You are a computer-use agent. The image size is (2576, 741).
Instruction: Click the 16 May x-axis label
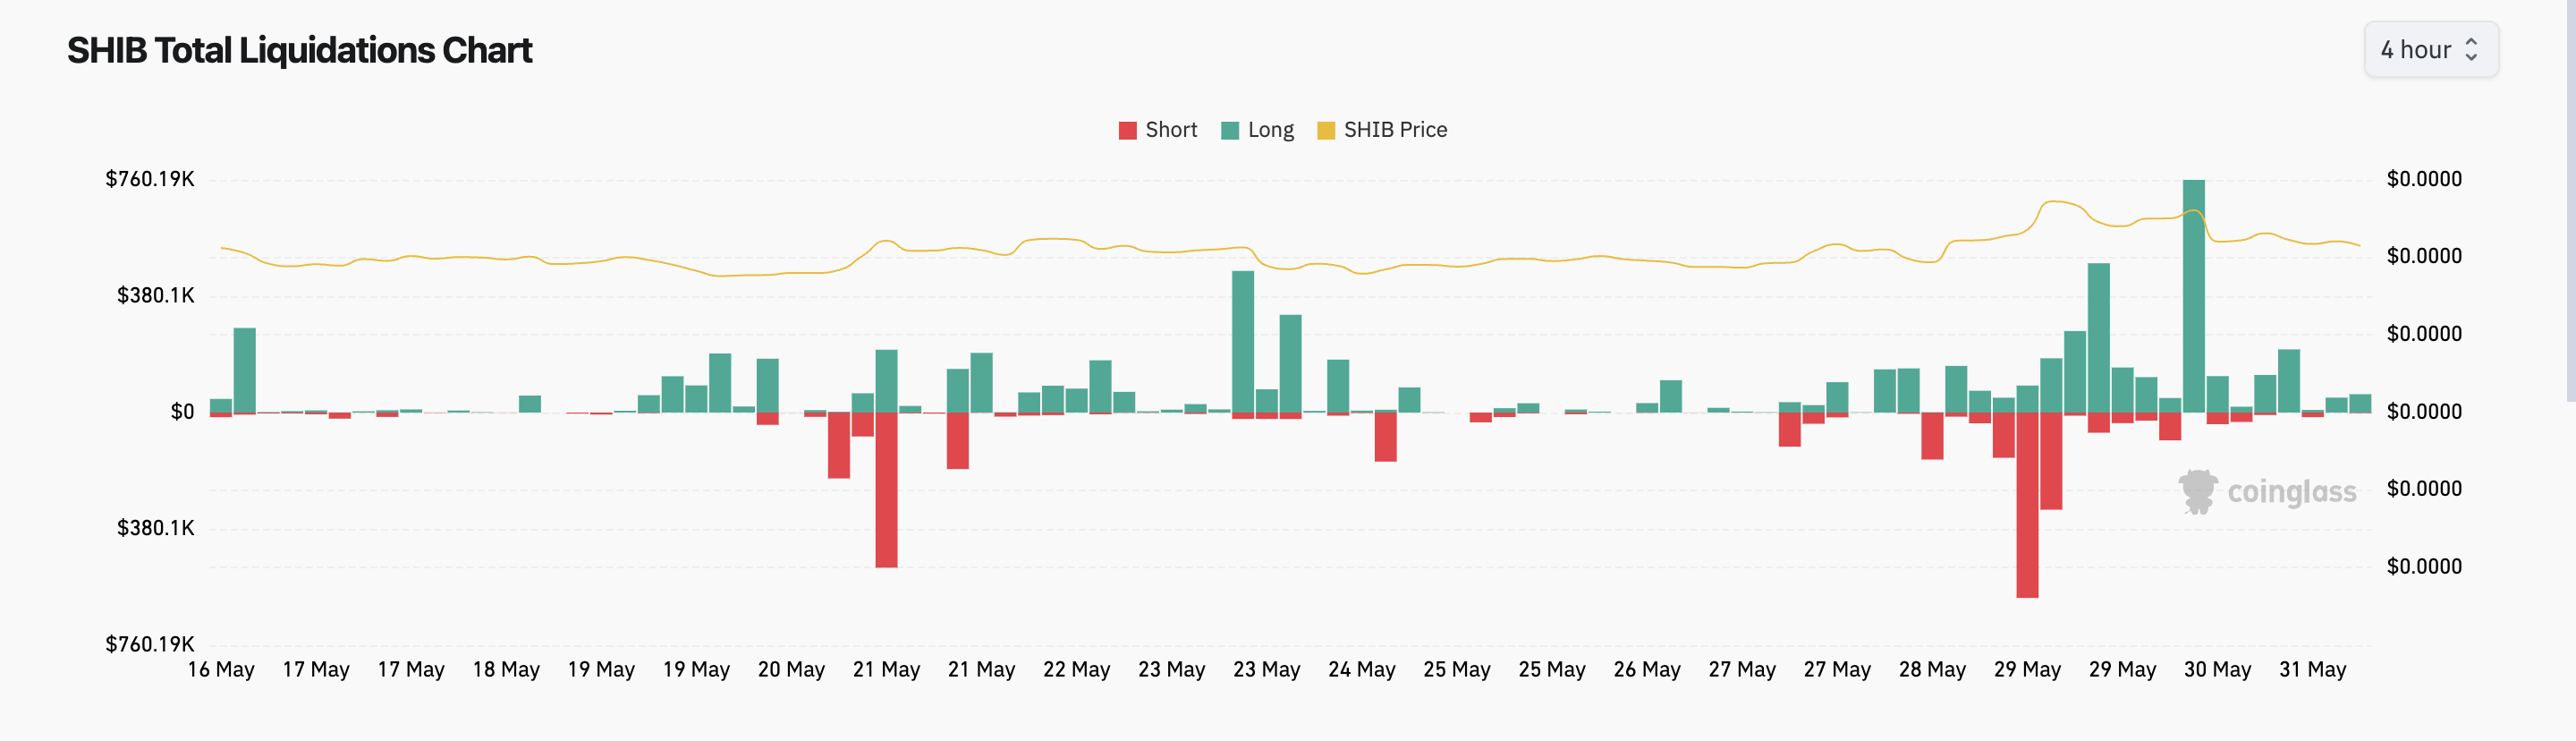221,669
